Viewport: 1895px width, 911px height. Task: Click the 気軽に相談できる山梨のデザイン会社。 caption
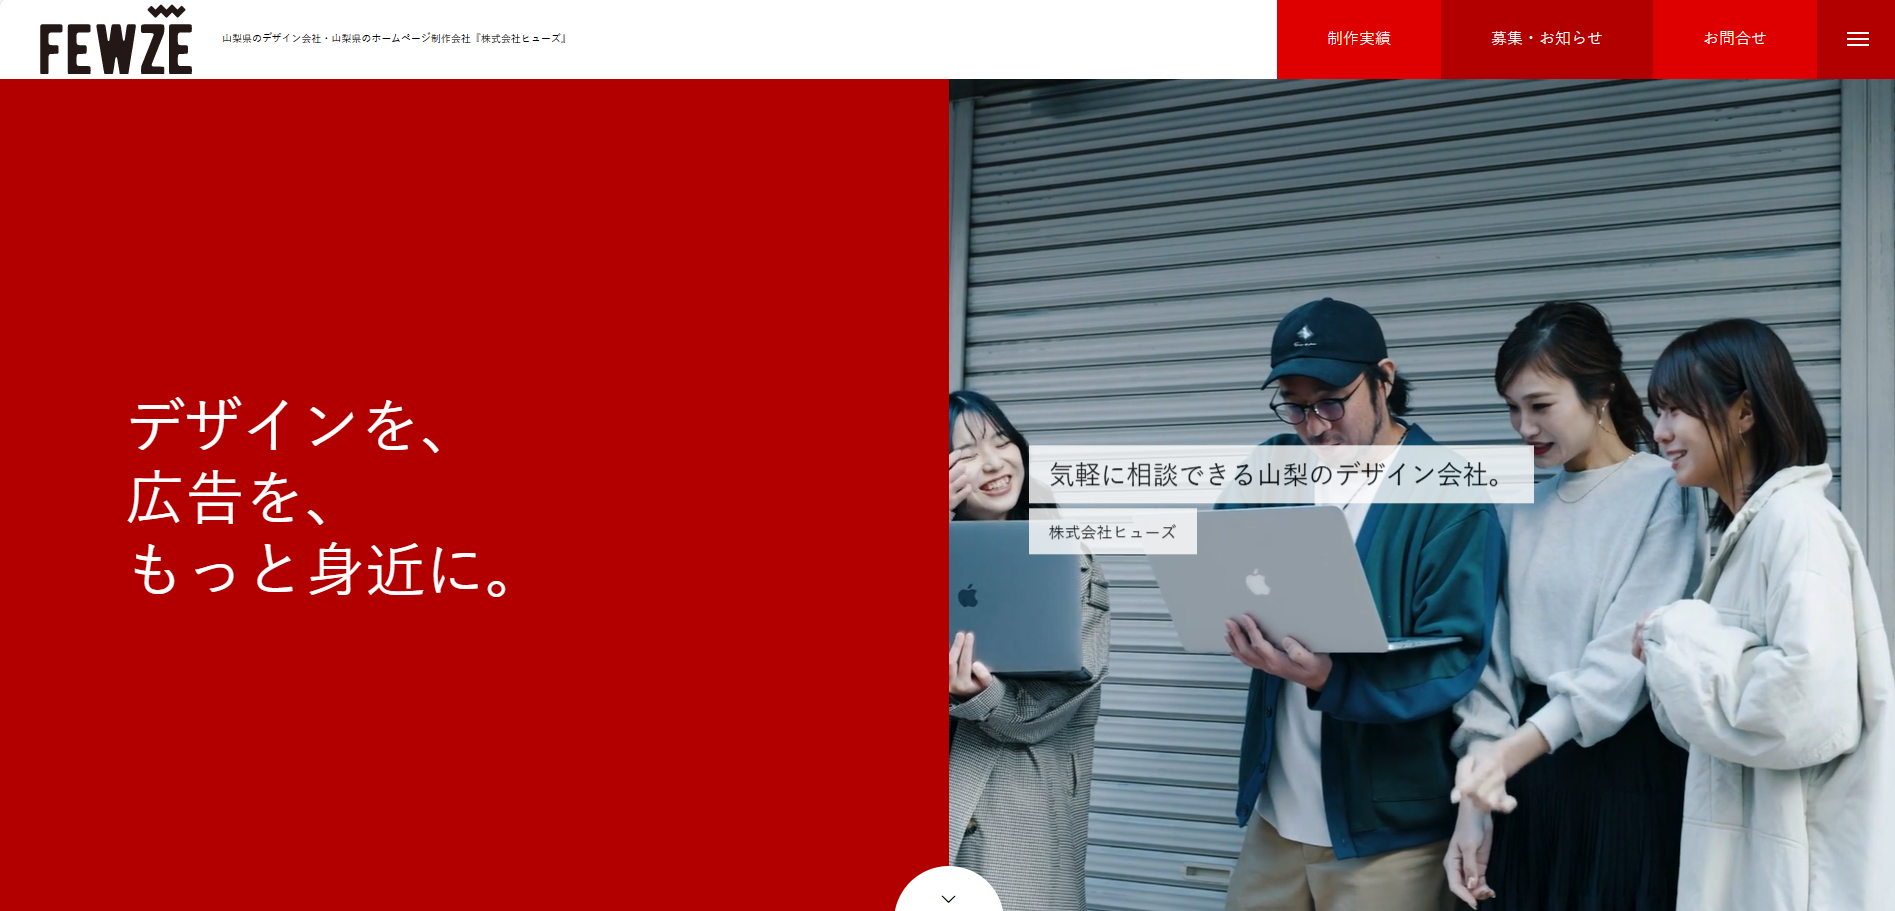(1281, 474)
